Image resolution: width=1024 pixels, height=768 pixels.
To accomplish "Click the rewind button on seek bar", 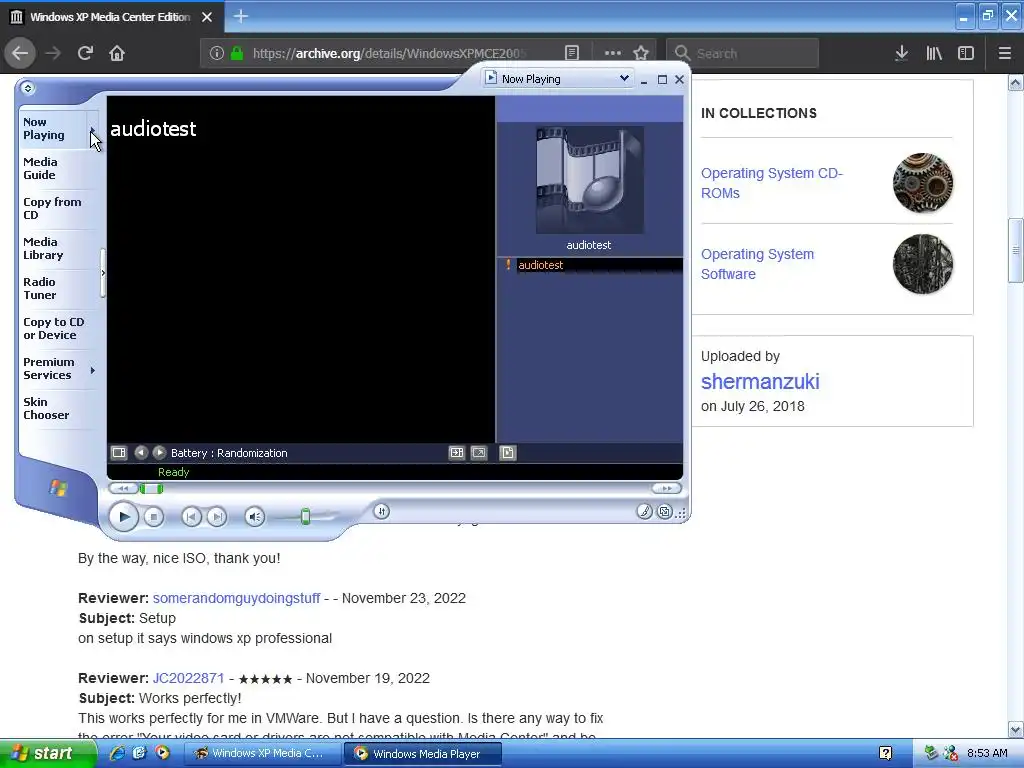I will (123, 488).
